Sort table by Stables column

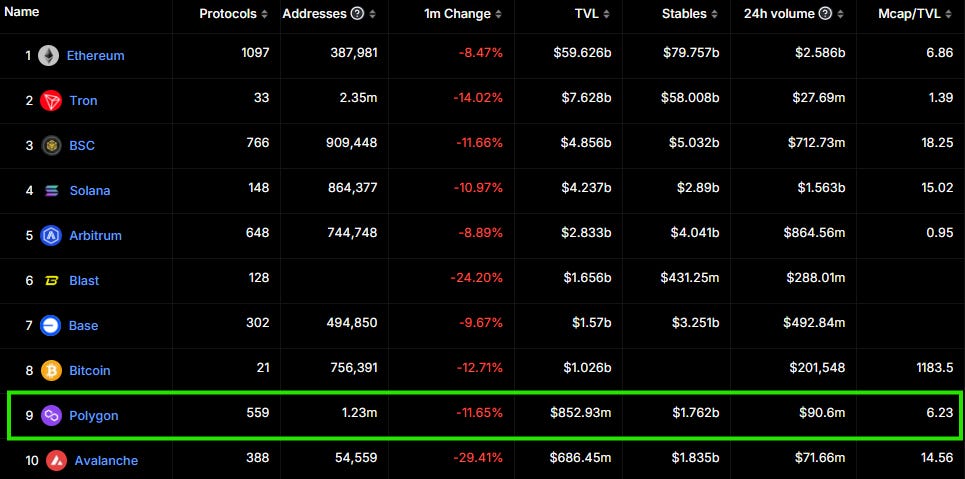tap(715, 14)
